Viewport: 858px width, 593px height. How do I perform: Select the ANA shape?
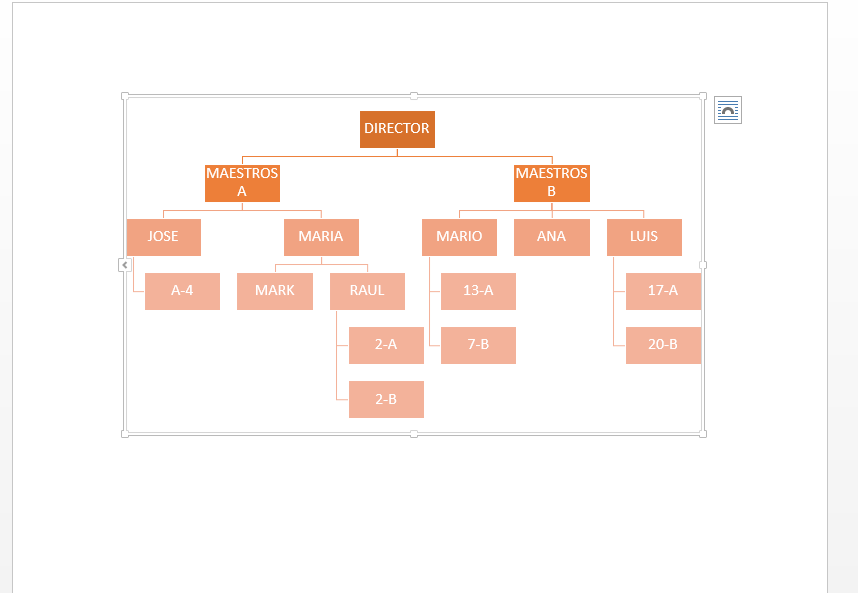(552, 237)
